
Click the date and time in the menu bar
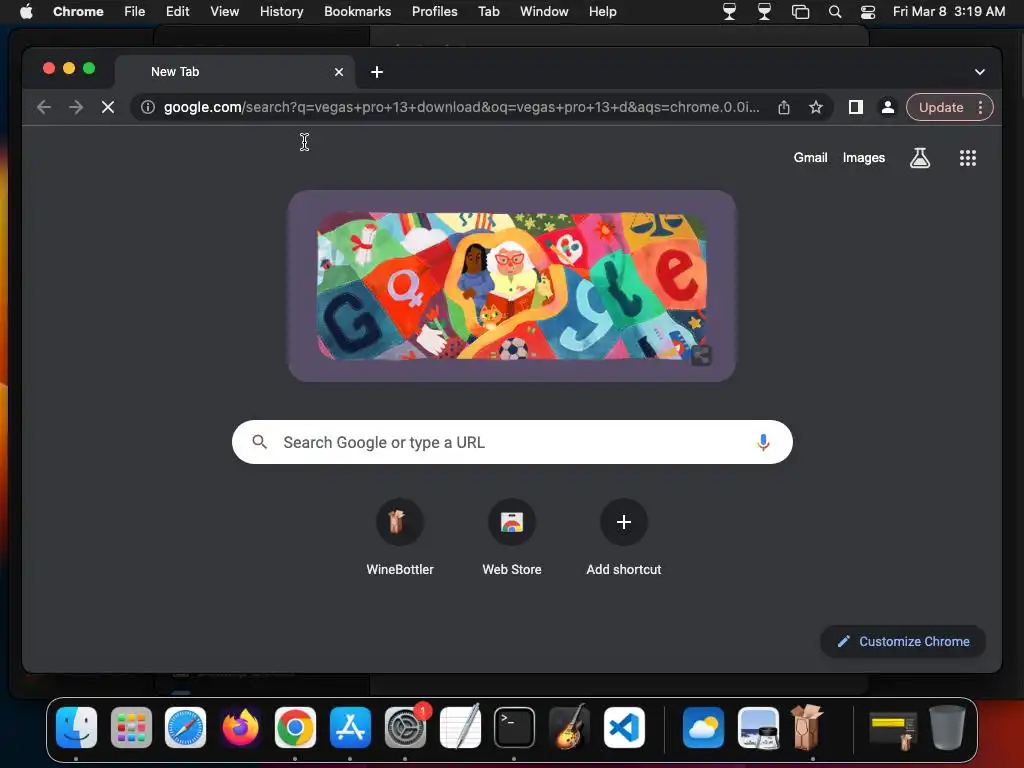click(x=948, y=11)
